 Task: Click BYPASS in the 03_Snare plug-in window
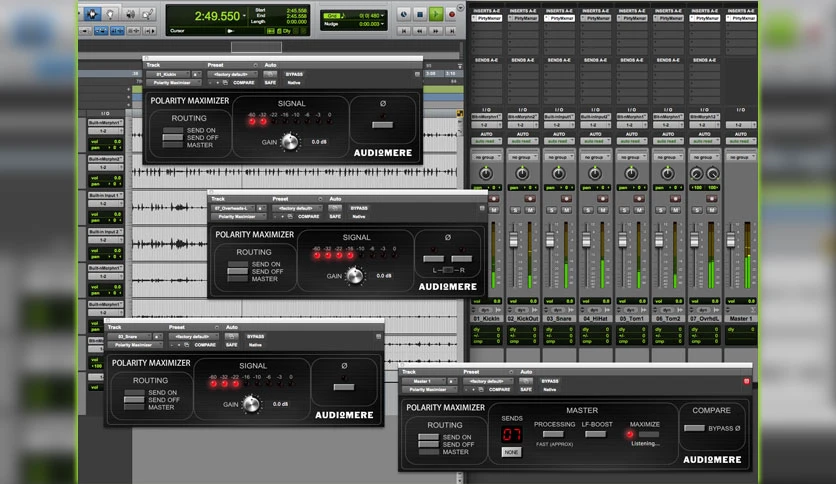(x=255, y=336)
